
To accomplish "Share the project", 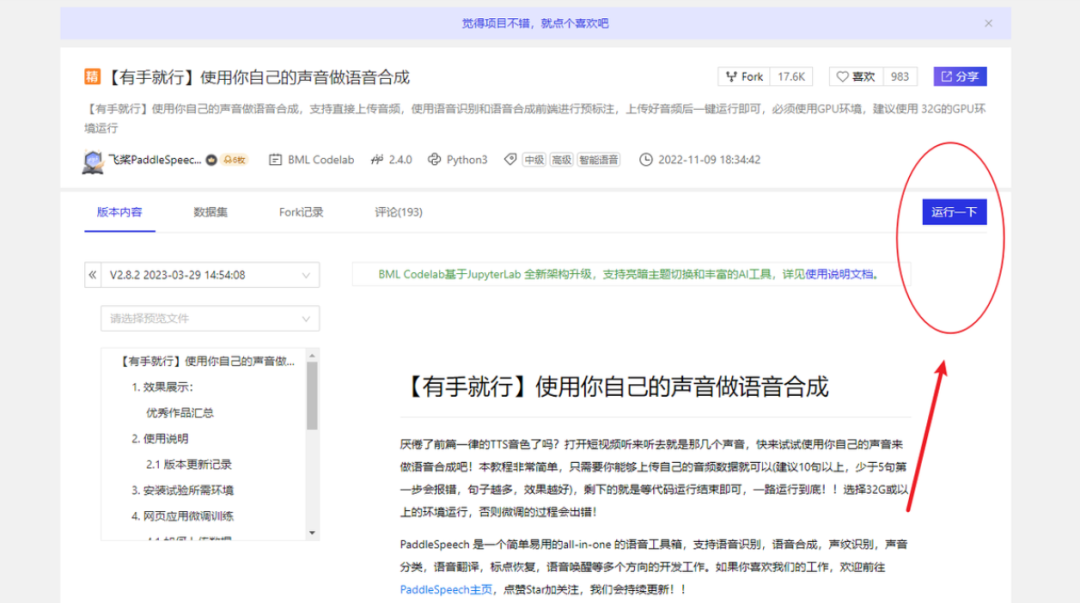I will 960,76.
